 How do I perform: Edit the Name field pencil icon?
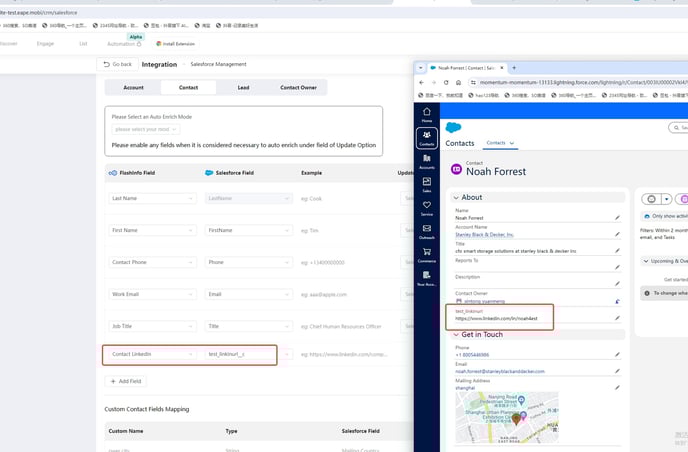coord(617,218)
